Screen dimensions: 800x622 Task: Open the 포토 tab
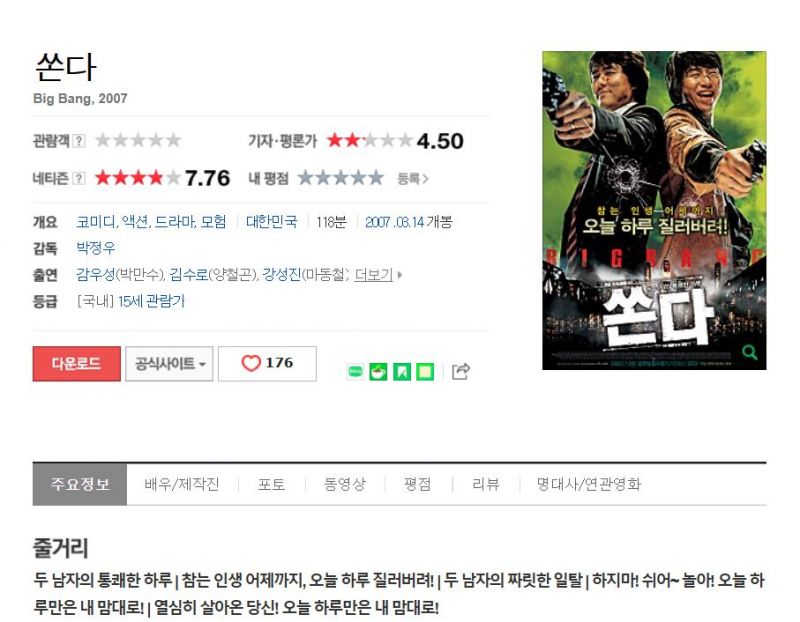click(x=271, y=484)
